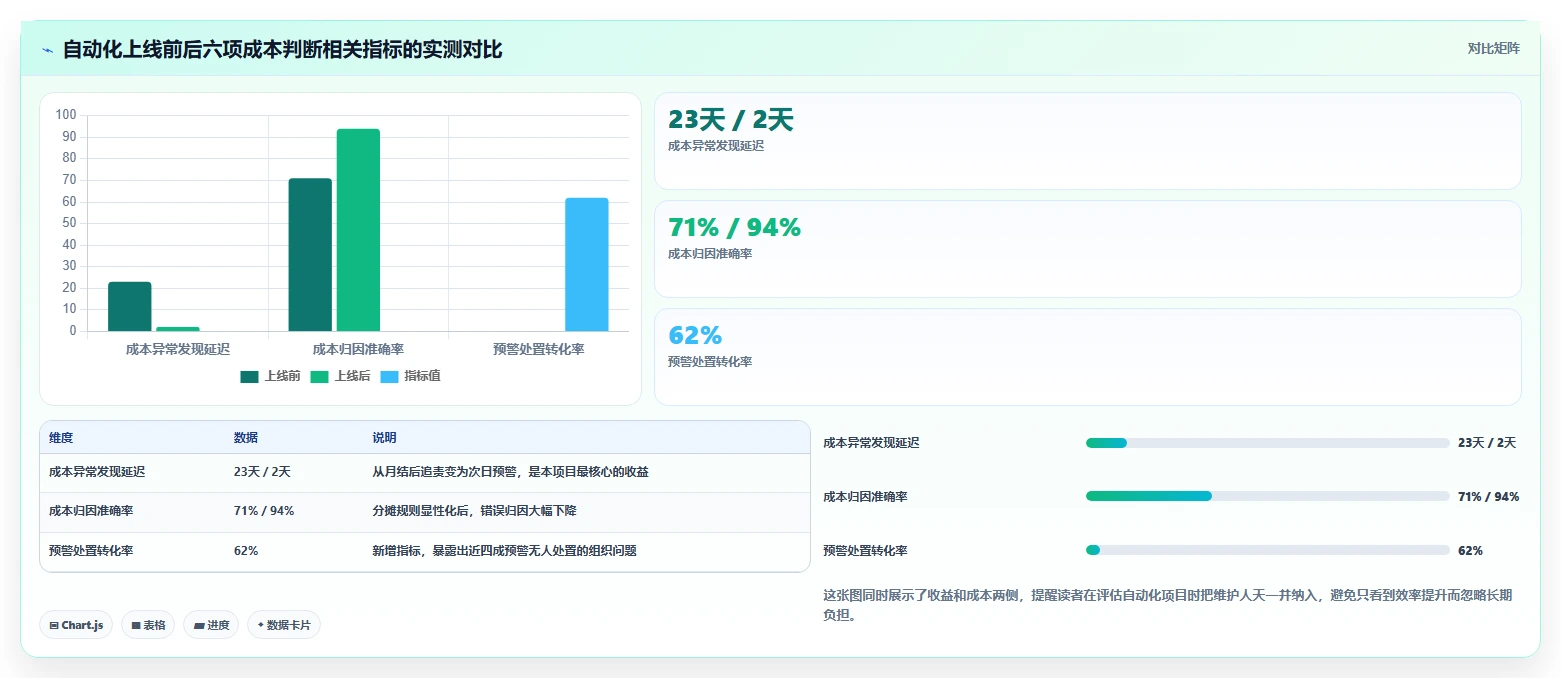Click the 数据 column header
The height and width of the screenshot is (678, 1561).
(x=246, y=438)
